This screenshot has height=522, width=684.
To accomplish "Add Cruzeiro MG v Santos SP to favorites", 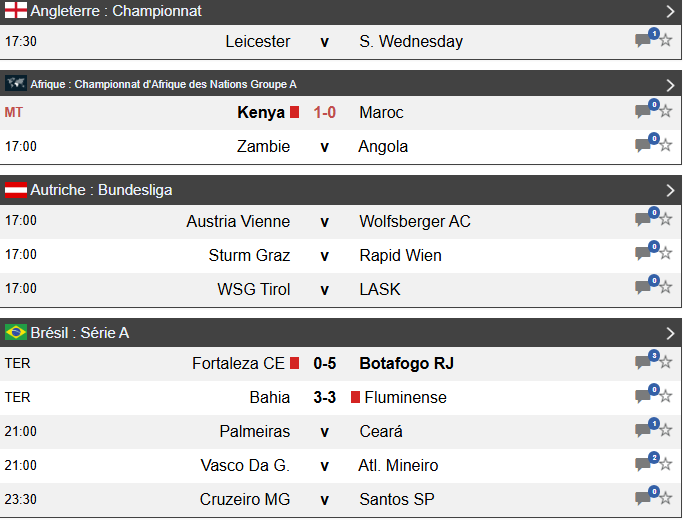I will (x=665, y=499).
